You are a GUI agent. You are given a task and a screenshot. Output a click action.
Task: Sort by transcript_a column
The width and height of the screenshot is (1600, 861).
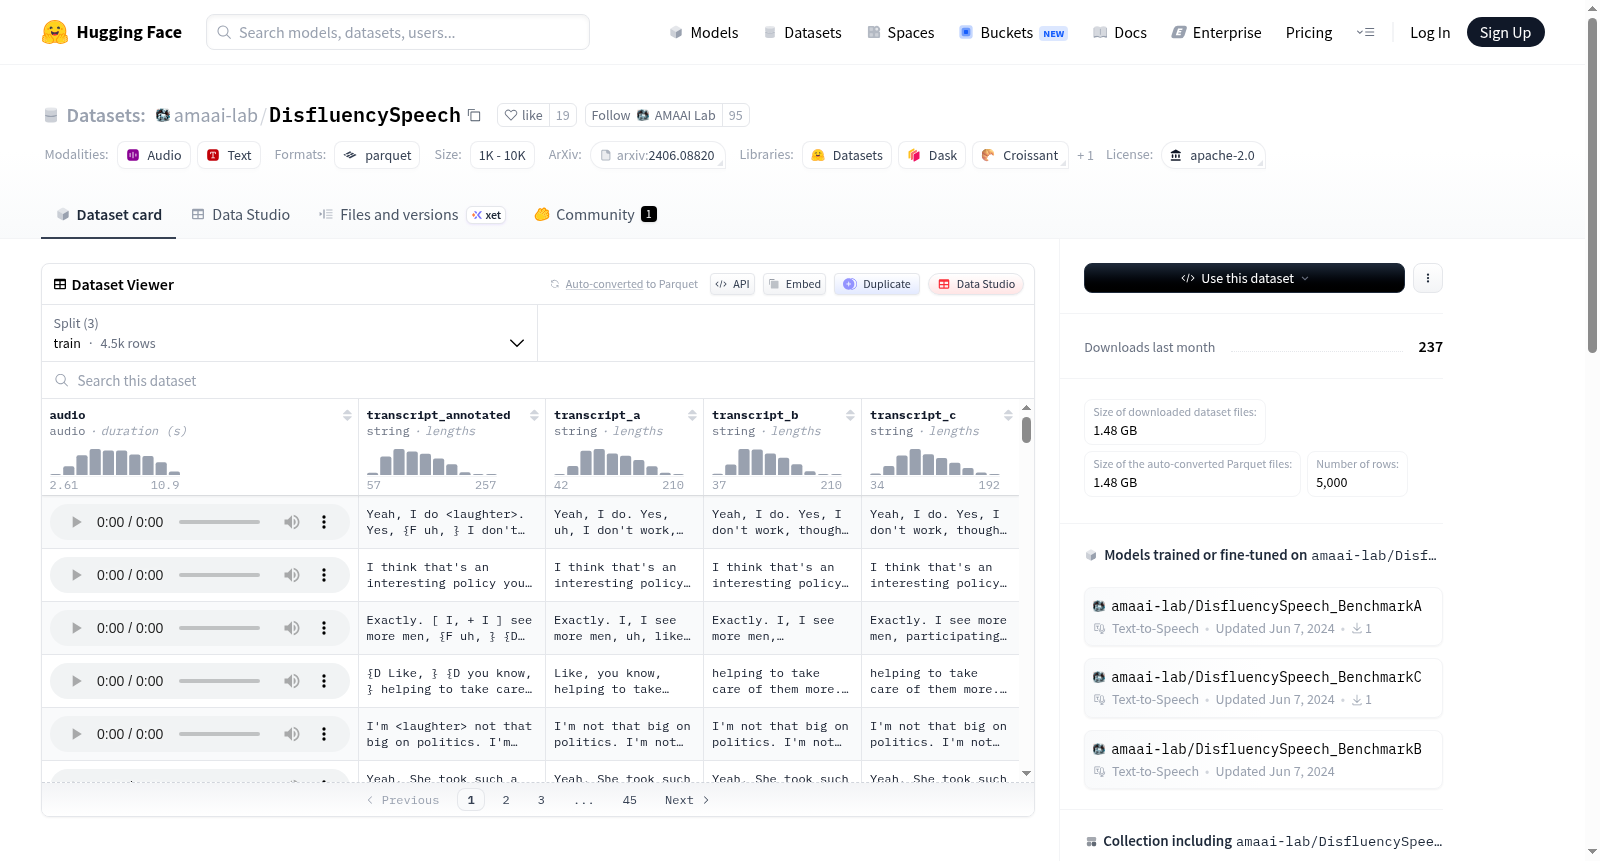tap(692, 415)
